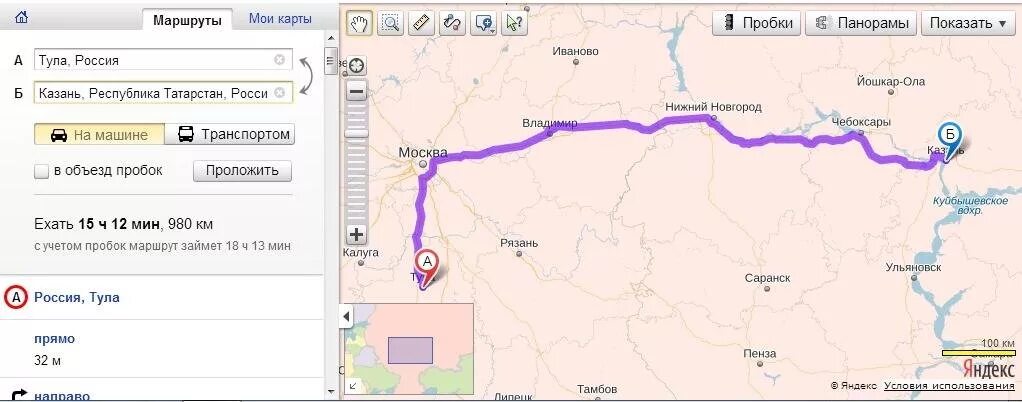Activate the zoom-to-area magnifier tool

[391, 23]
